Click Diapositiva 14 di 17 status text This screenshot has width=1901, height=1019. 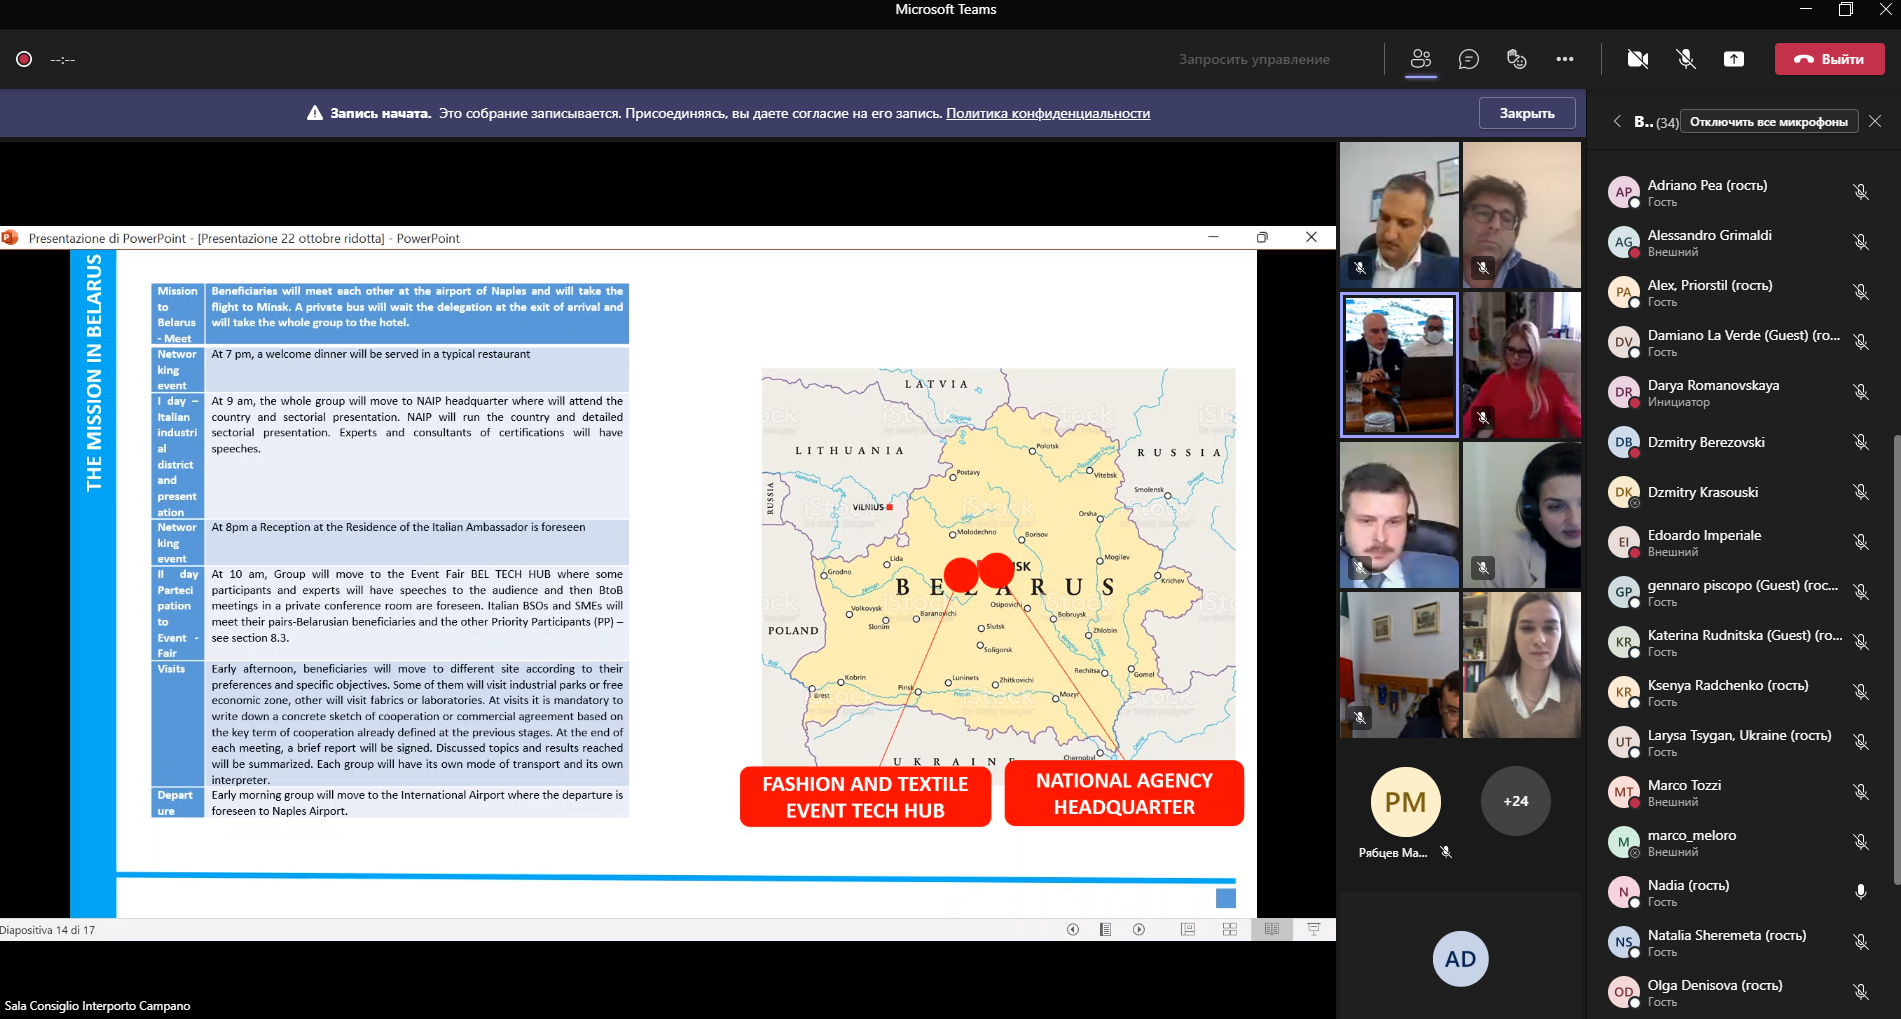point(48,930)
